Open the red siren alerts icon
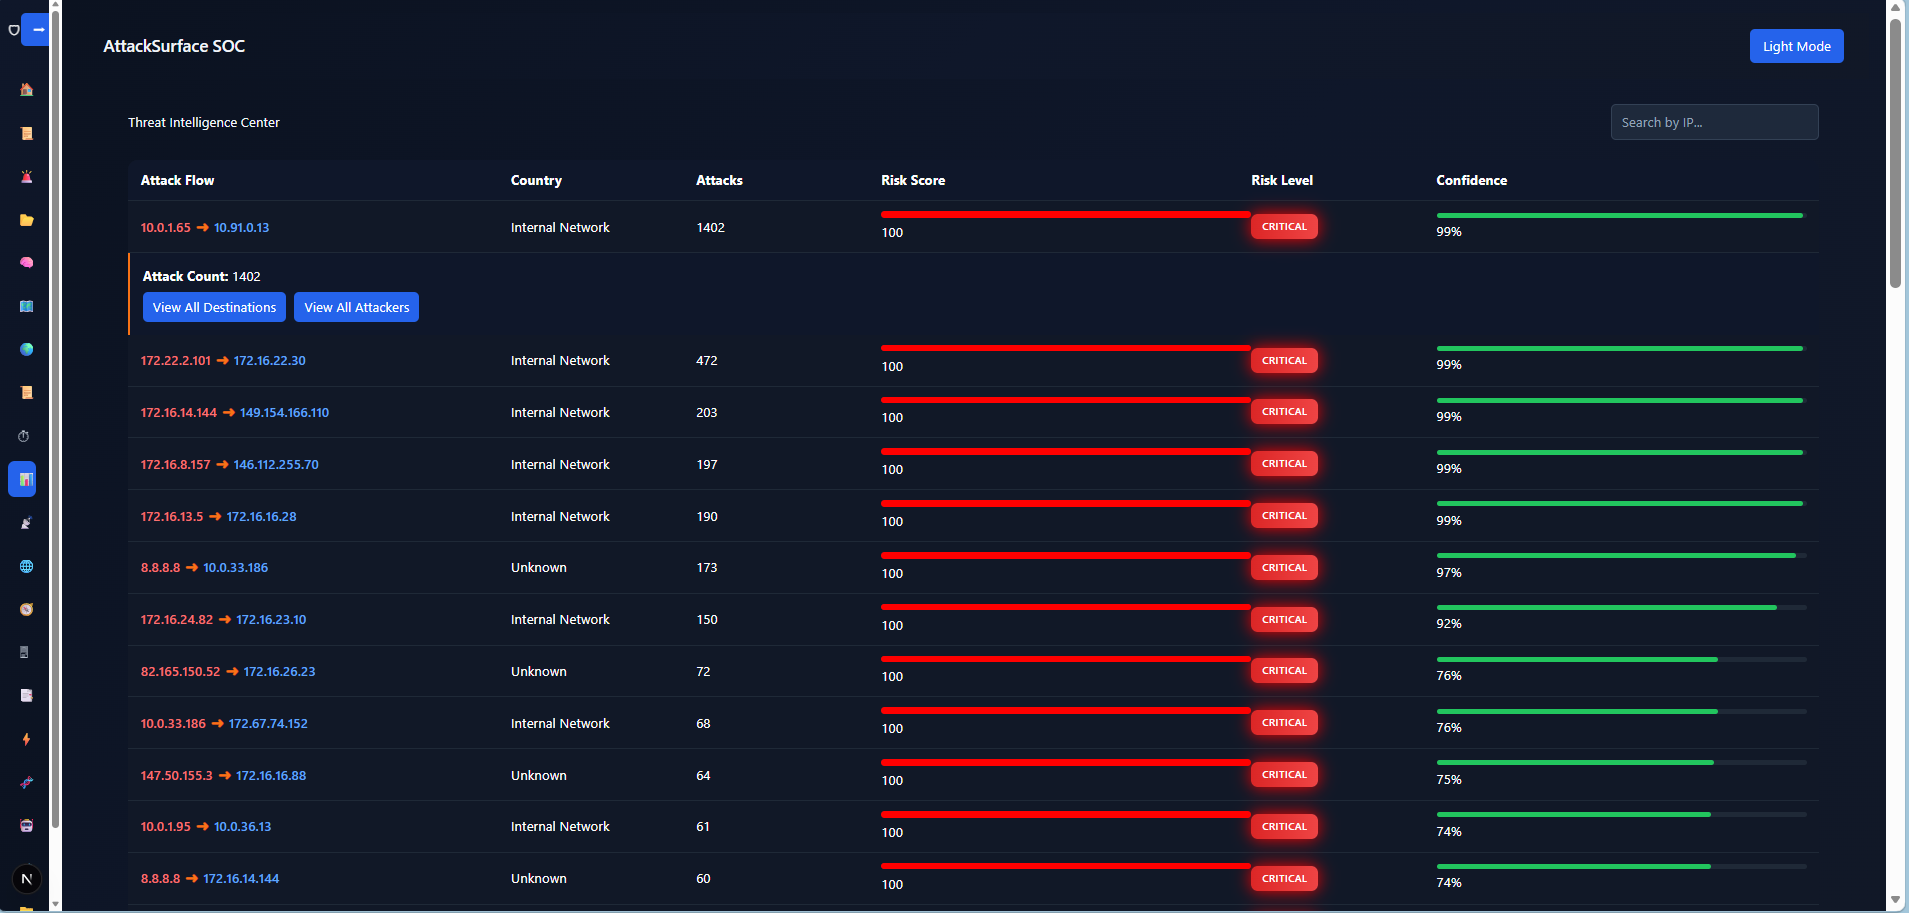1909x913 pixels. tap(27, 177)
